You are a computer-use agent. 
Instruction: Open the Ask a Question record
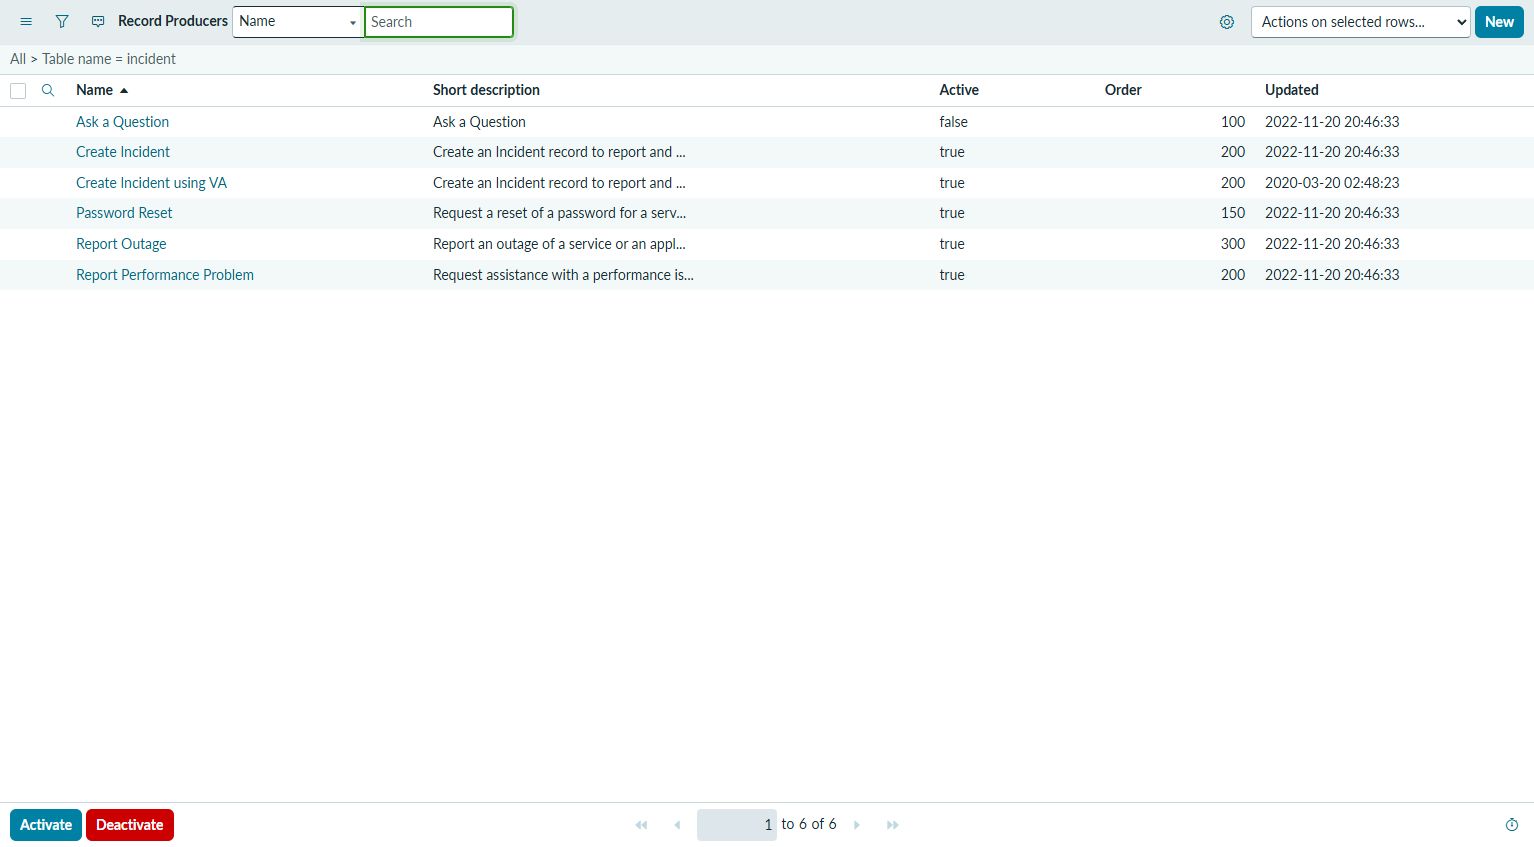[x=122, y=122]
